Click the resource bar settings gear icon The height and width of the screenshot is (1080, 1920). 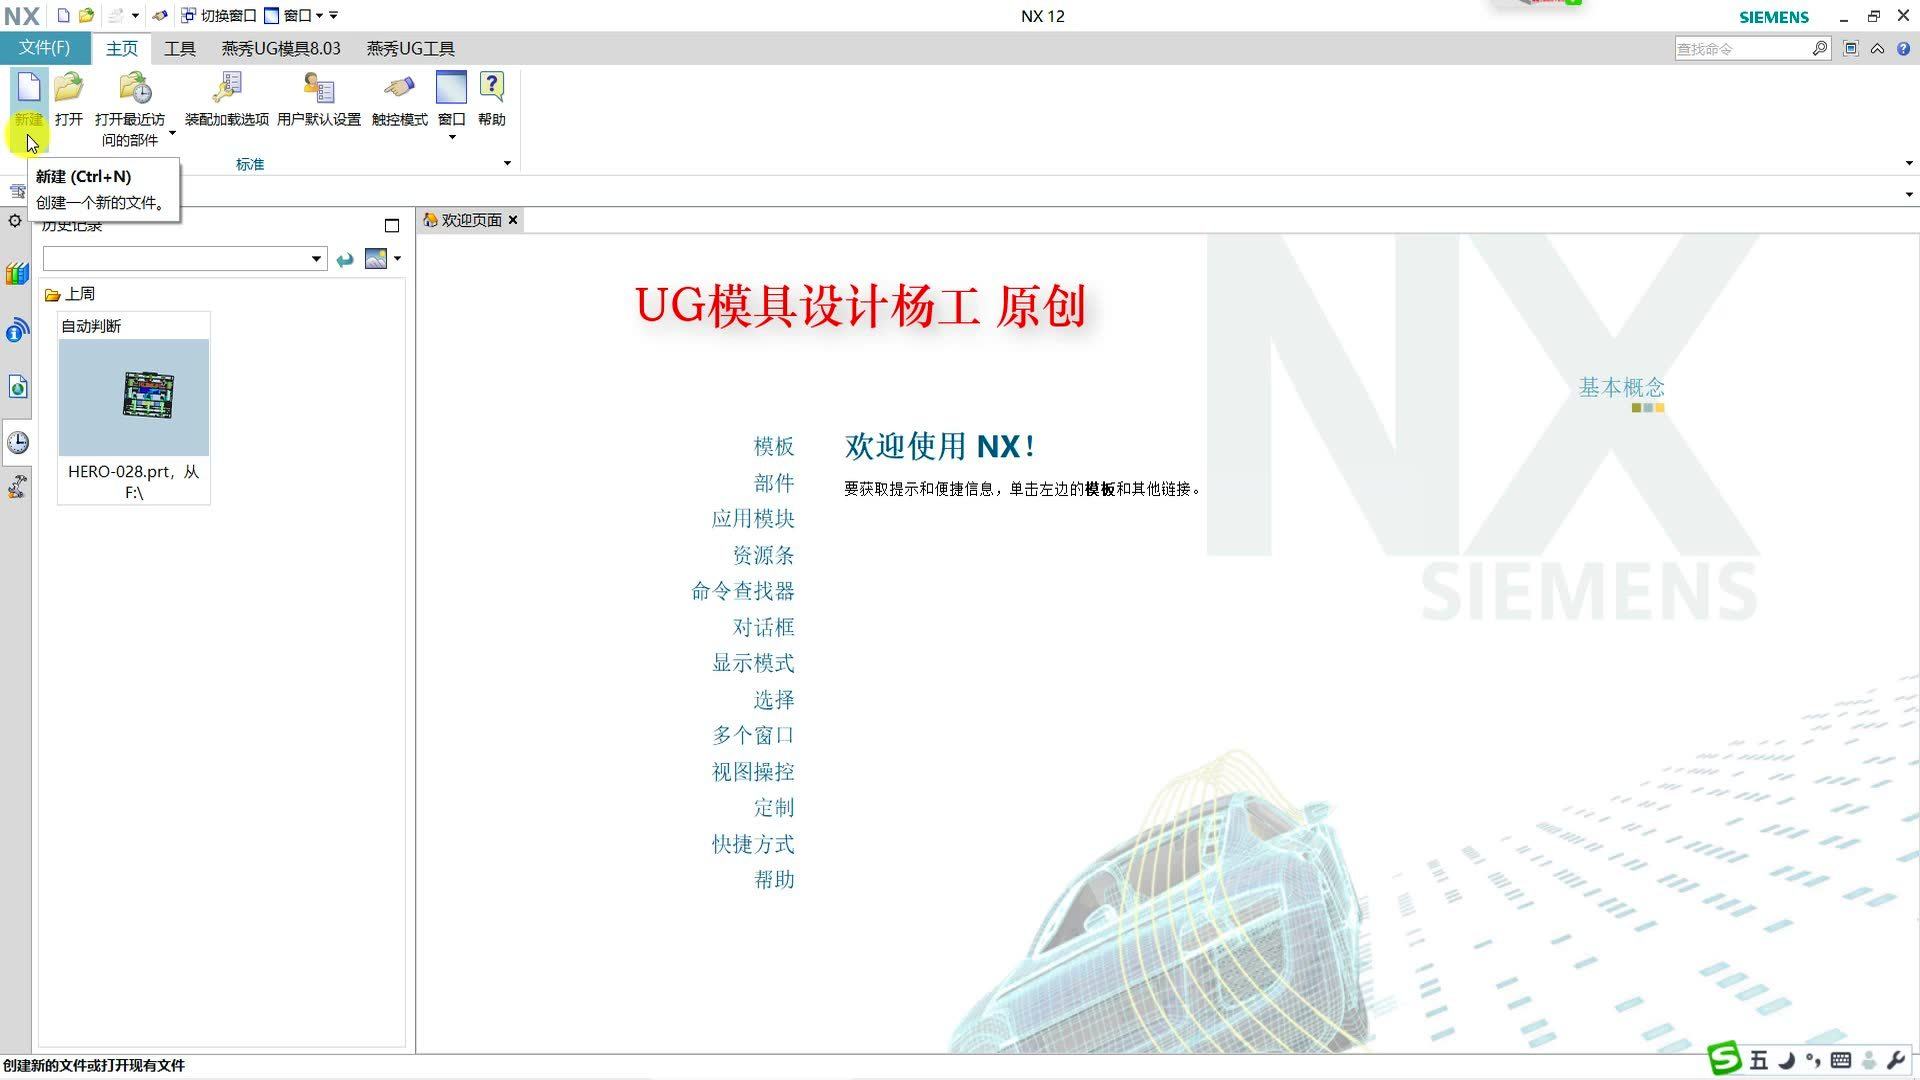[x=15, y=221]
